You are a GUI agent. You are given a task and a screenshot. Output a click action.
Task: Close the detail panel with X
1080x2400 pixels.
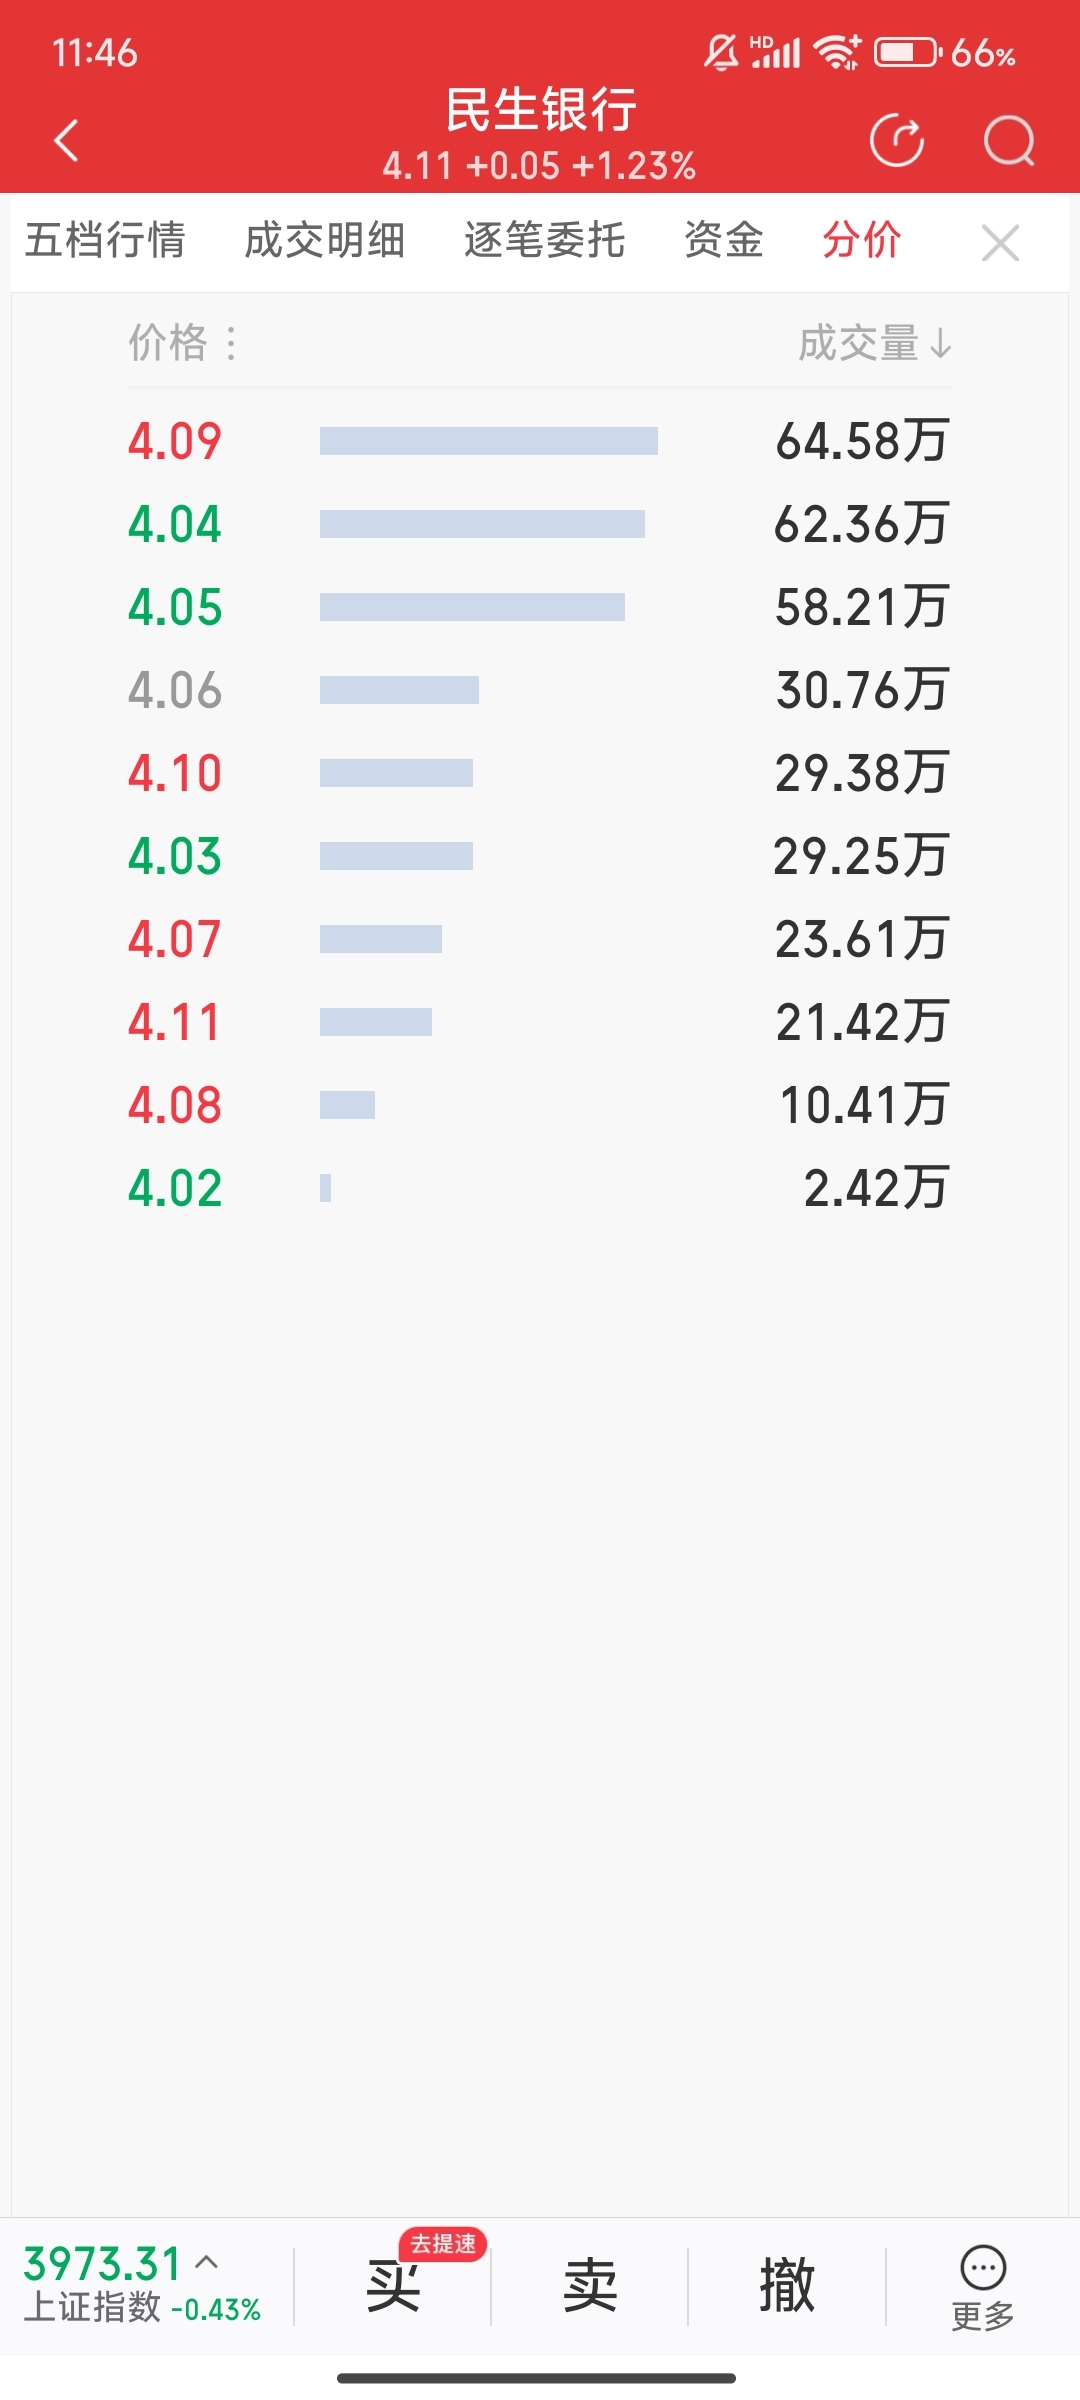click(x=1000, y=243)
